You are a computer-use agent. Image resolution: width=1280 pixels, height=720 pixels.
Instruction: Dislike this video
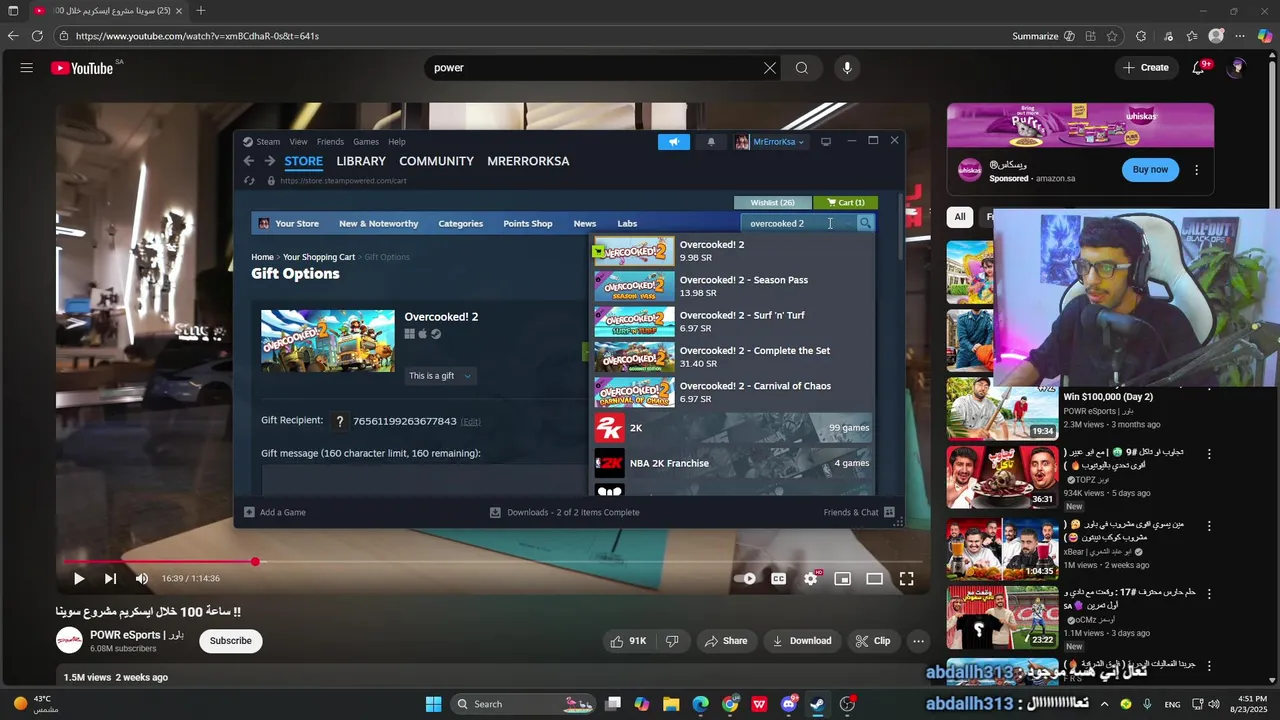(672, 641)
